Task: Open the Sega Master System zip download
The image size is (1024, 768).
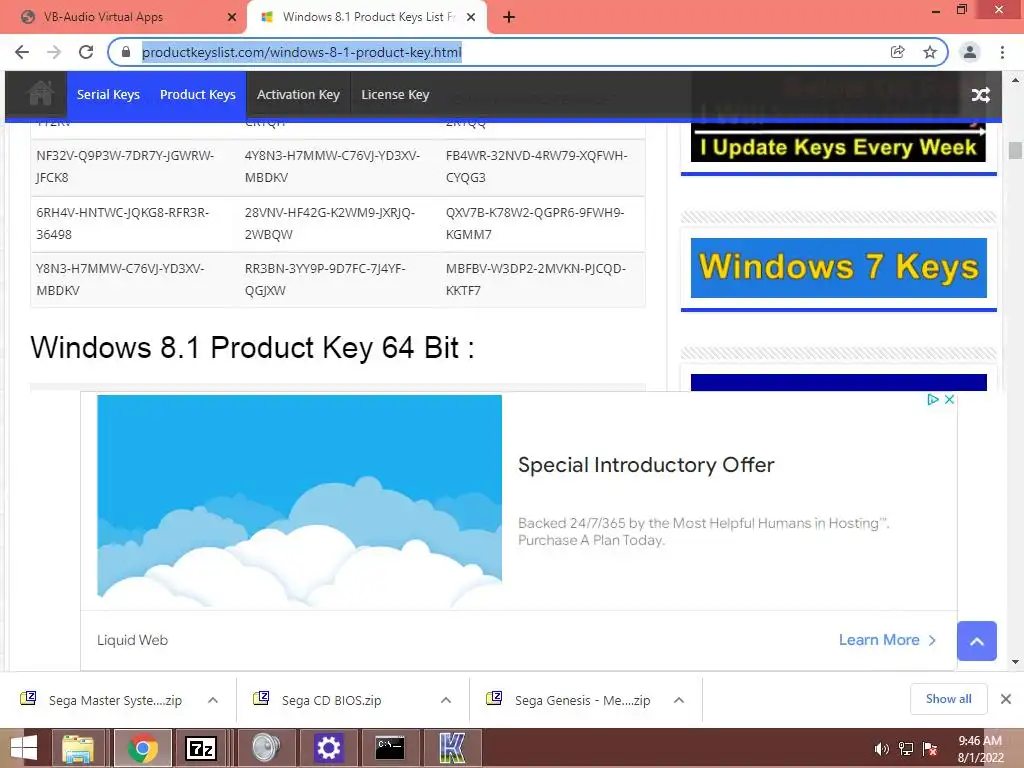Action: click(x=114, y=700)
